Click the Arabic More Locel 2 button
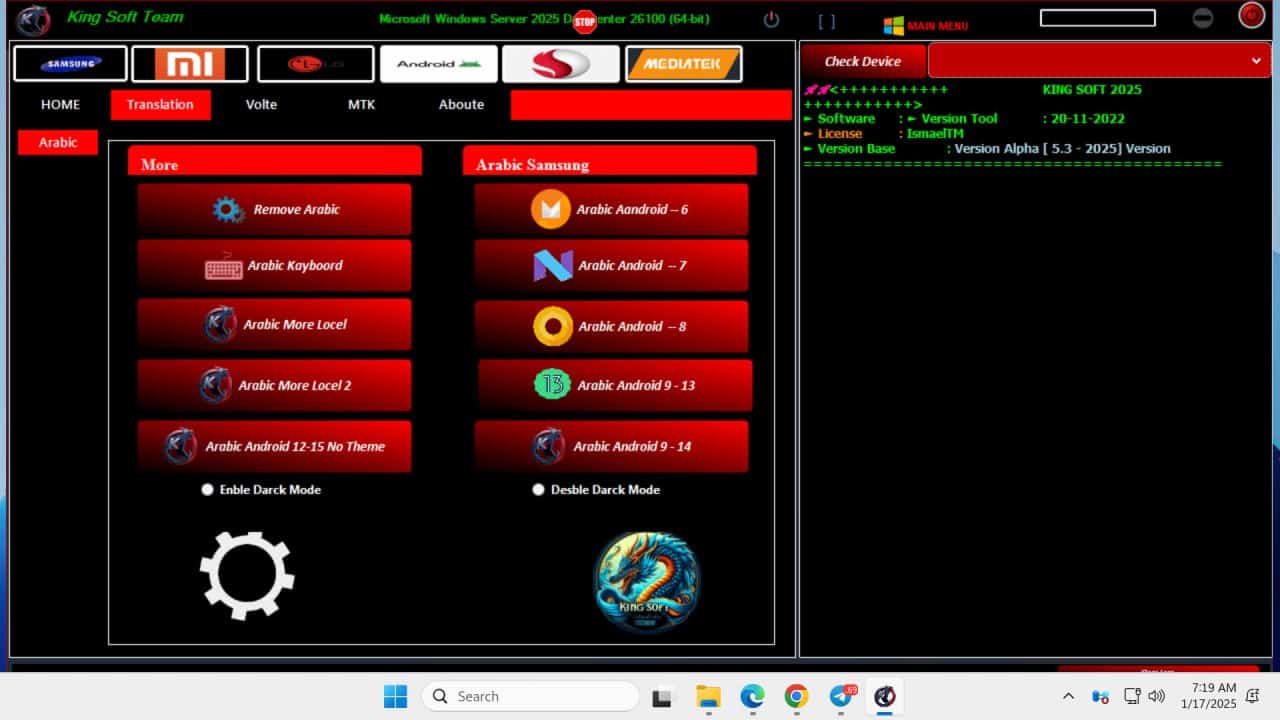1280x720 pixels. coord(274,385)
